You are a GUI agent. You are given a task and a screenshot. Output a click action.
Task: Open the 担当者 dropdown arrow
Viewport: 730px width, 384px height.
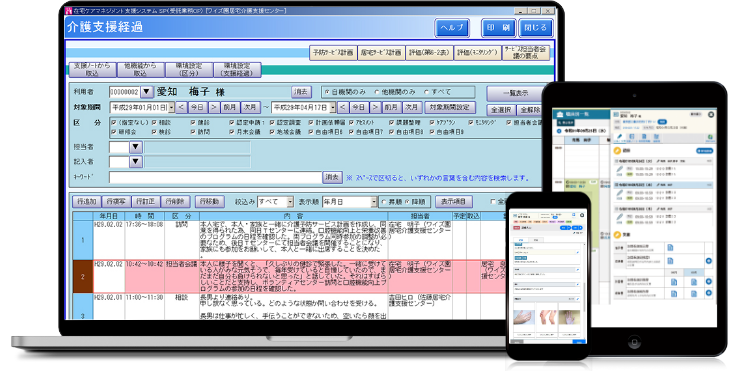(x=135, y=147)
